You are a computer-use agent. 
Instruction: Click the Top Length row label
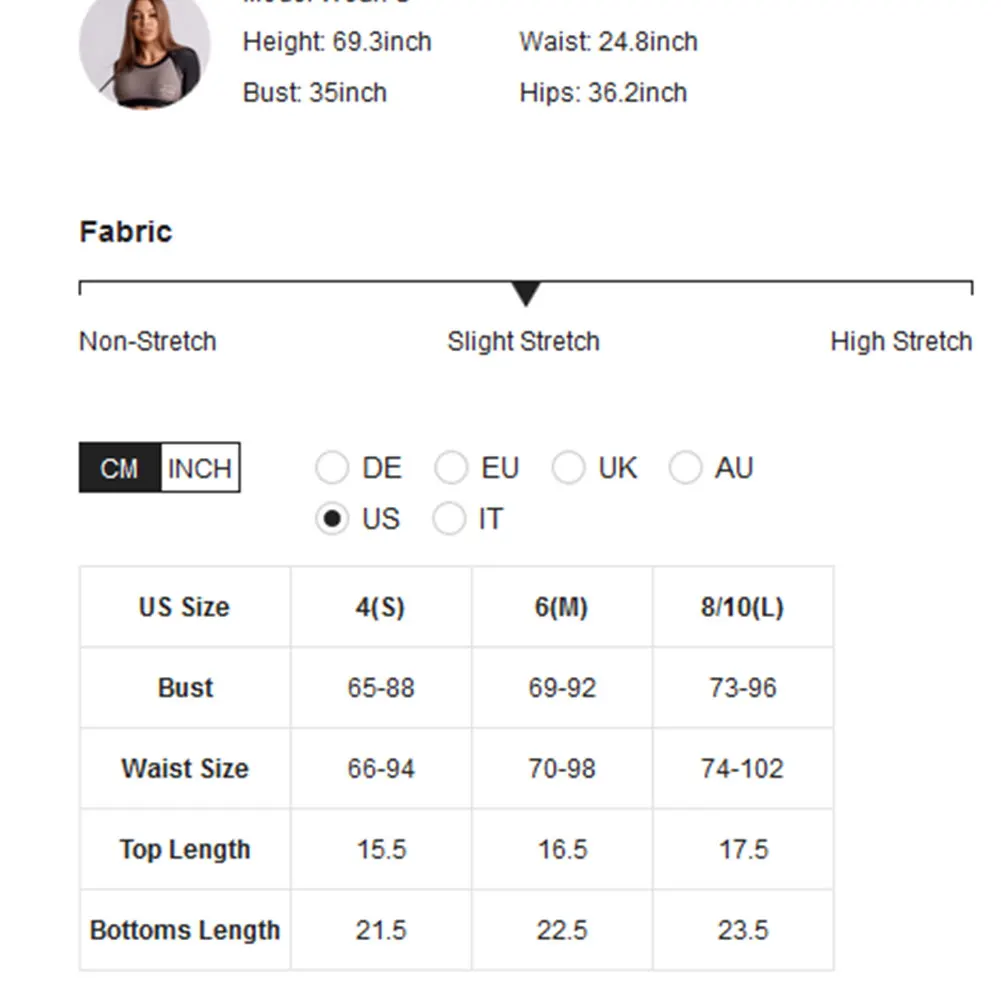[x=185, y=850]
